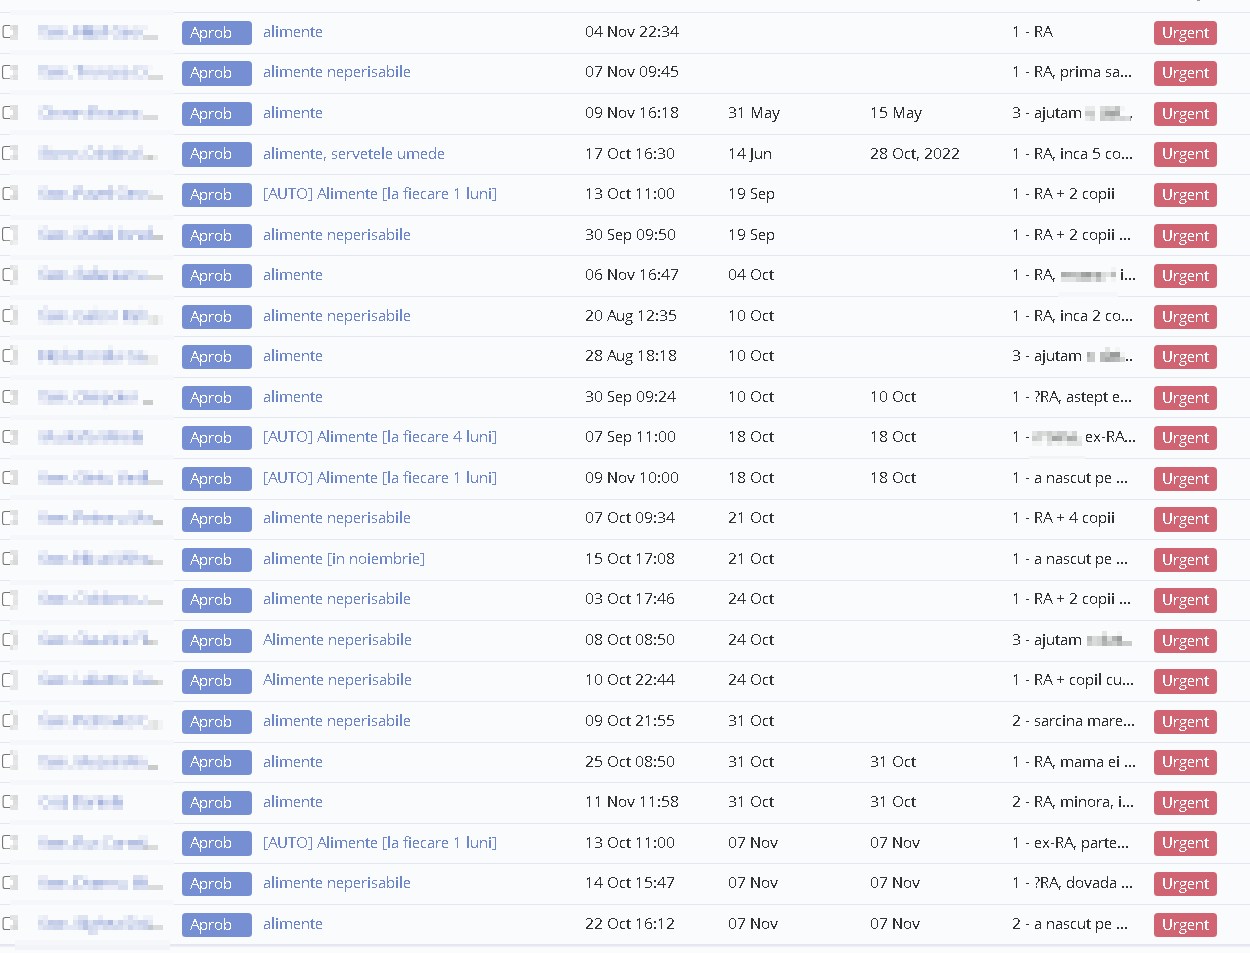Approve the '[AUTO] Alimente [la fiecare 4 luni]' row
This screenshot has height=953, width=1250.
216,438
